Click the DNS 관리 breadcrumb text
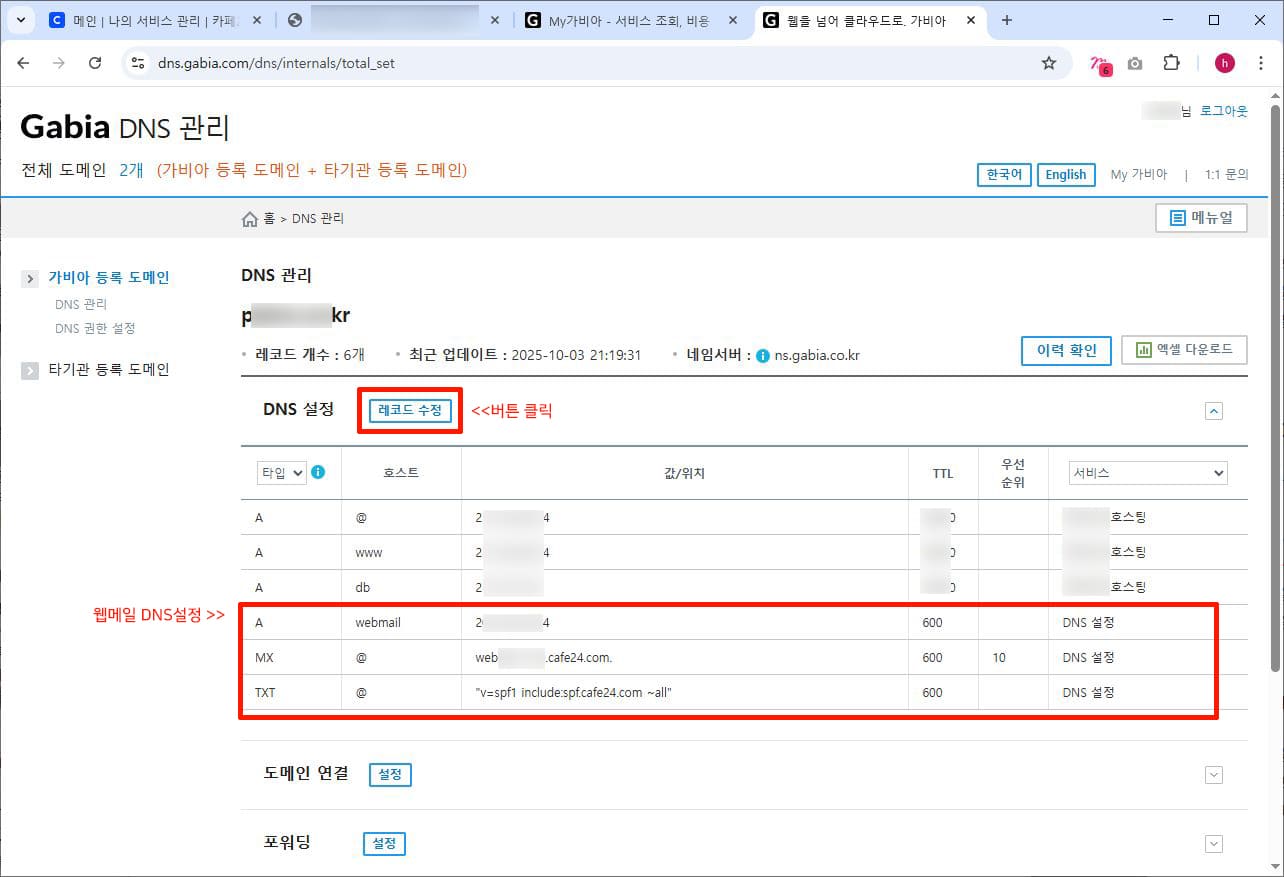1284x877 pixels. (318, 218)
